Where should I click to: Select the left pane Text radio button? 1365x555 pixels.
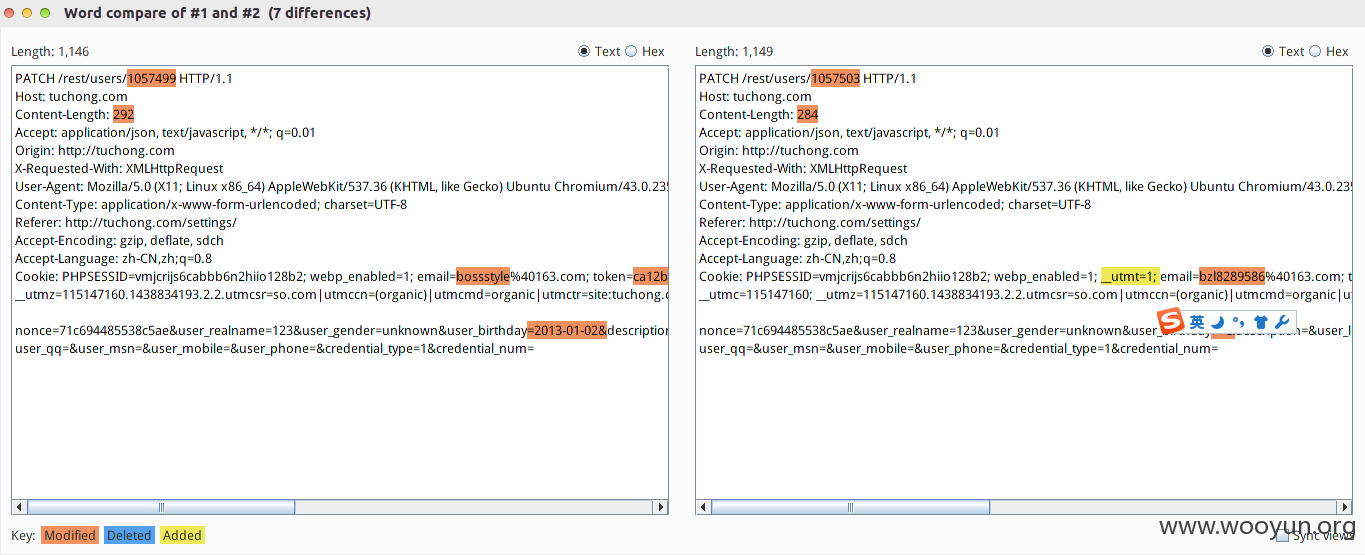click(584, 51)
